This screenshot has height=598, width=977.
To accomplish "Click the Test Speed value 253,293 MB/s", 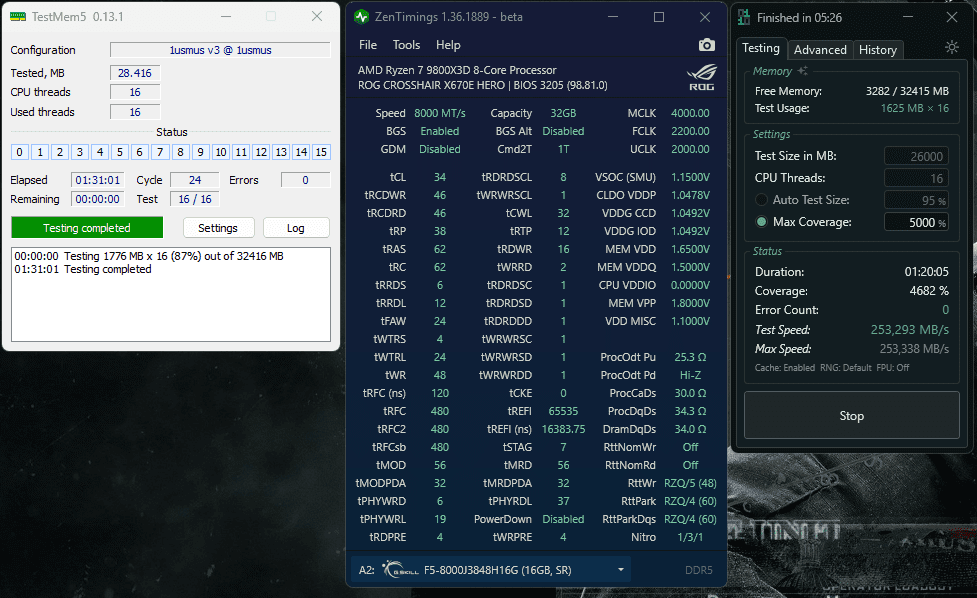I will (910, 330).
